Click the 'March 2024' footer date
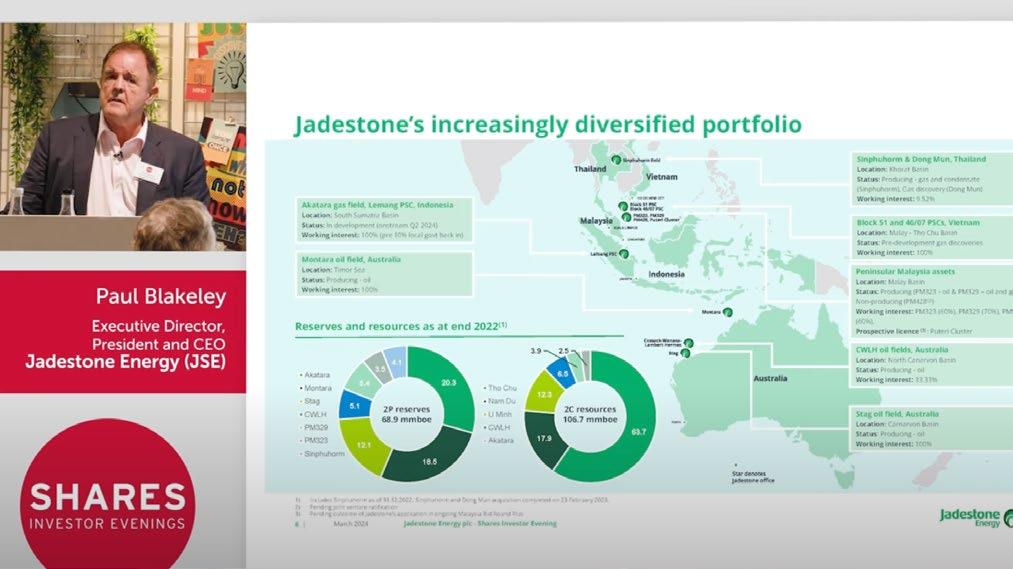 coord(351,524)
